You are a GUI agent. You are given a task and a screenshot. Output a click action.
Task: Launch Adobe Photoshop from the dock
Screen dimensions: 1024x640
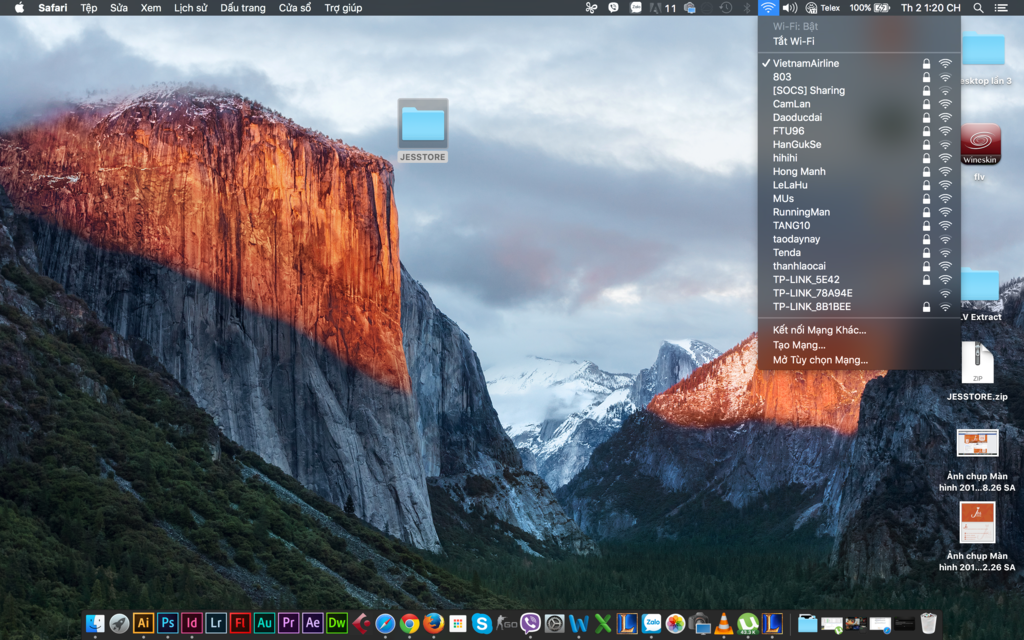click(x=168, y=623)
